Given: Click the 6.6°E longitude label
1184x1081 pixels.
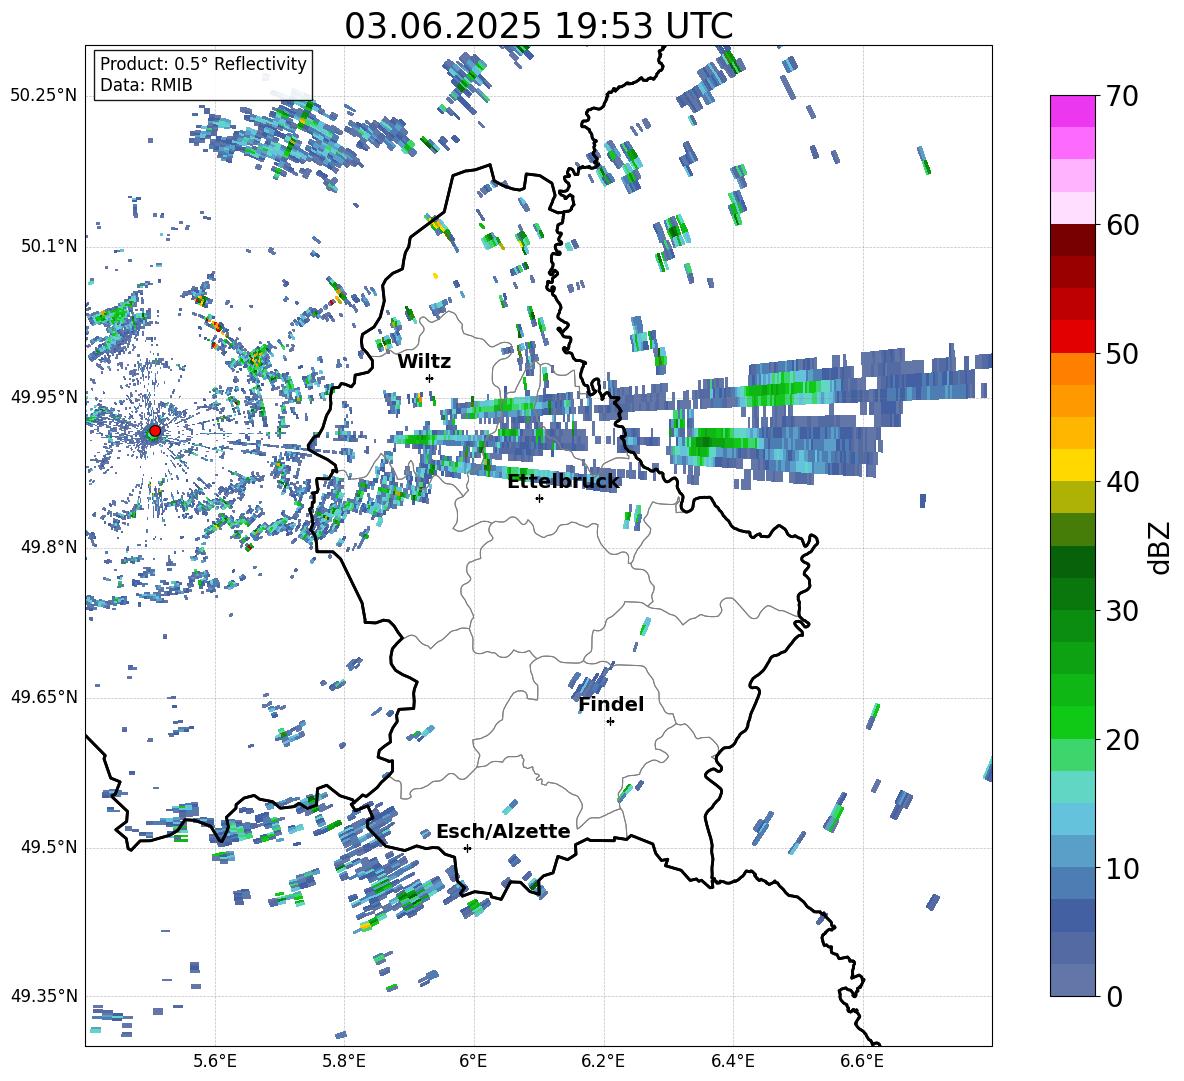Looking at the screenshot, I should click(862, 1061).
